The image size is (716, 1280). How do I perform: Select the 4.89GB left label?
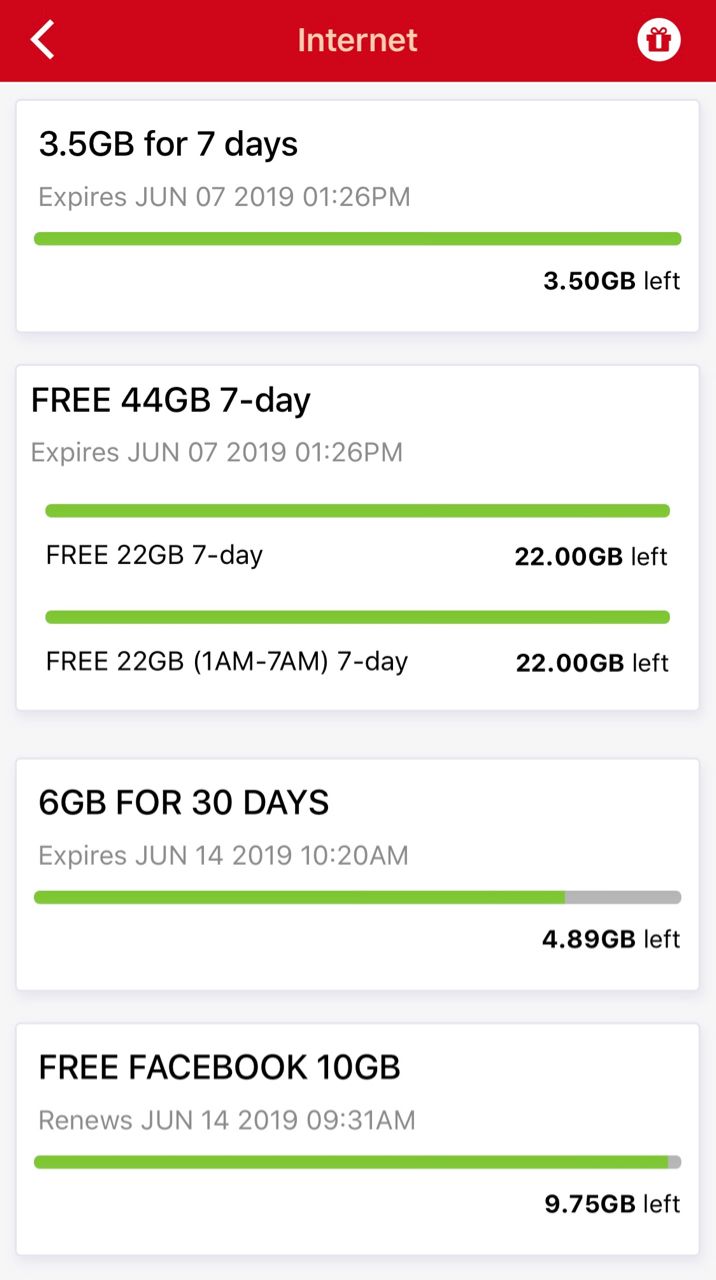[610, 939]
